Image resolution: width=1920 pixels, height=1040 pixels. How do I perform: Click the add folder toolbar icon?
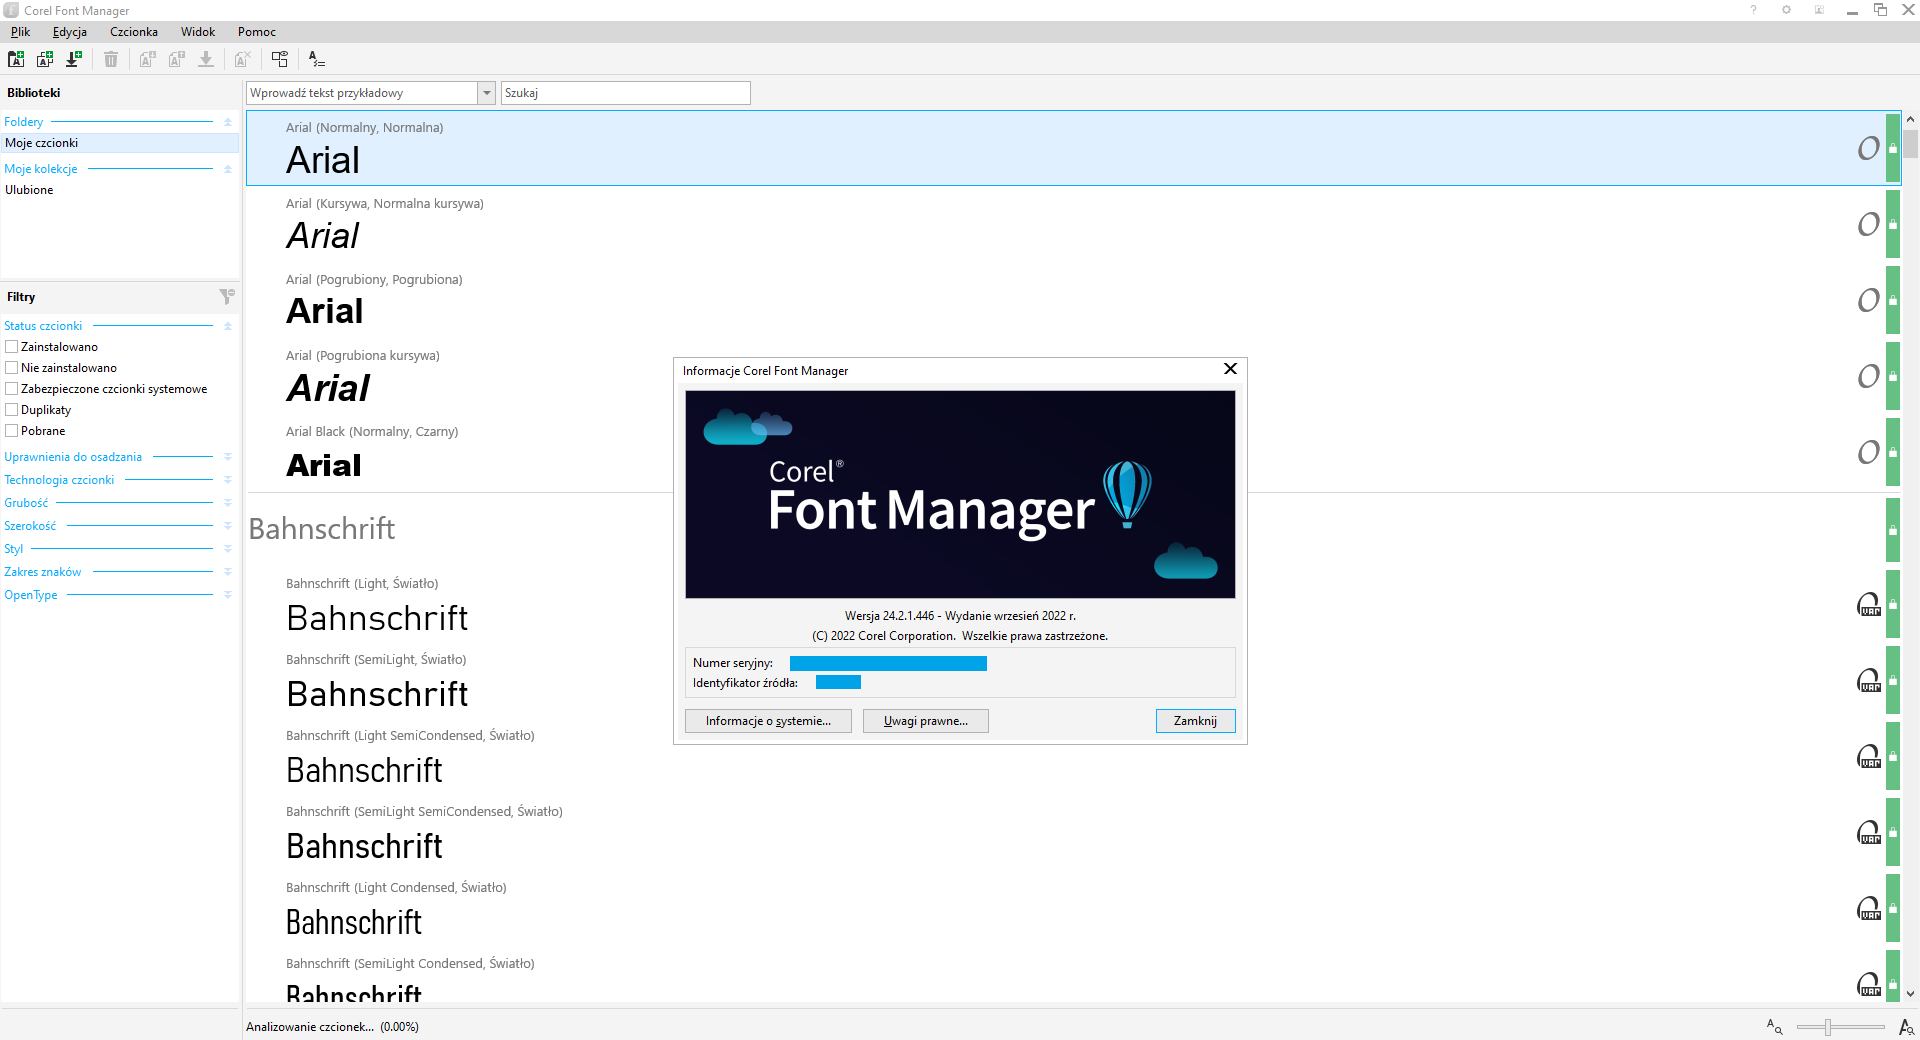pos(16,60)
